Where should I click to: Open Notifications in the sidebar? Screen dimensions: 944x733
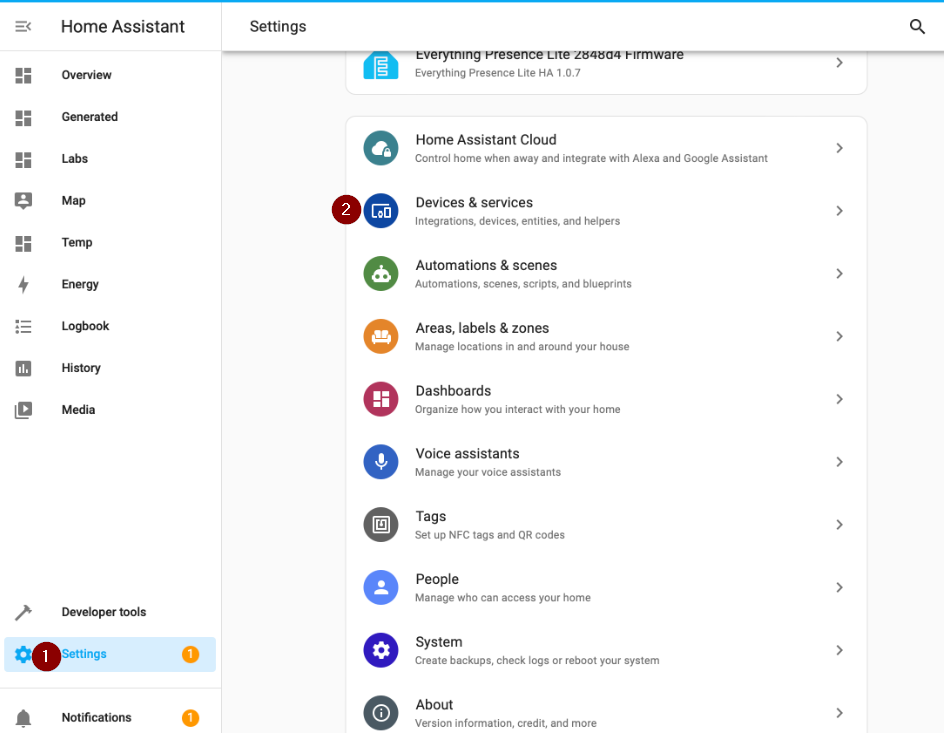pyautogui.click(x=96, y=717)
